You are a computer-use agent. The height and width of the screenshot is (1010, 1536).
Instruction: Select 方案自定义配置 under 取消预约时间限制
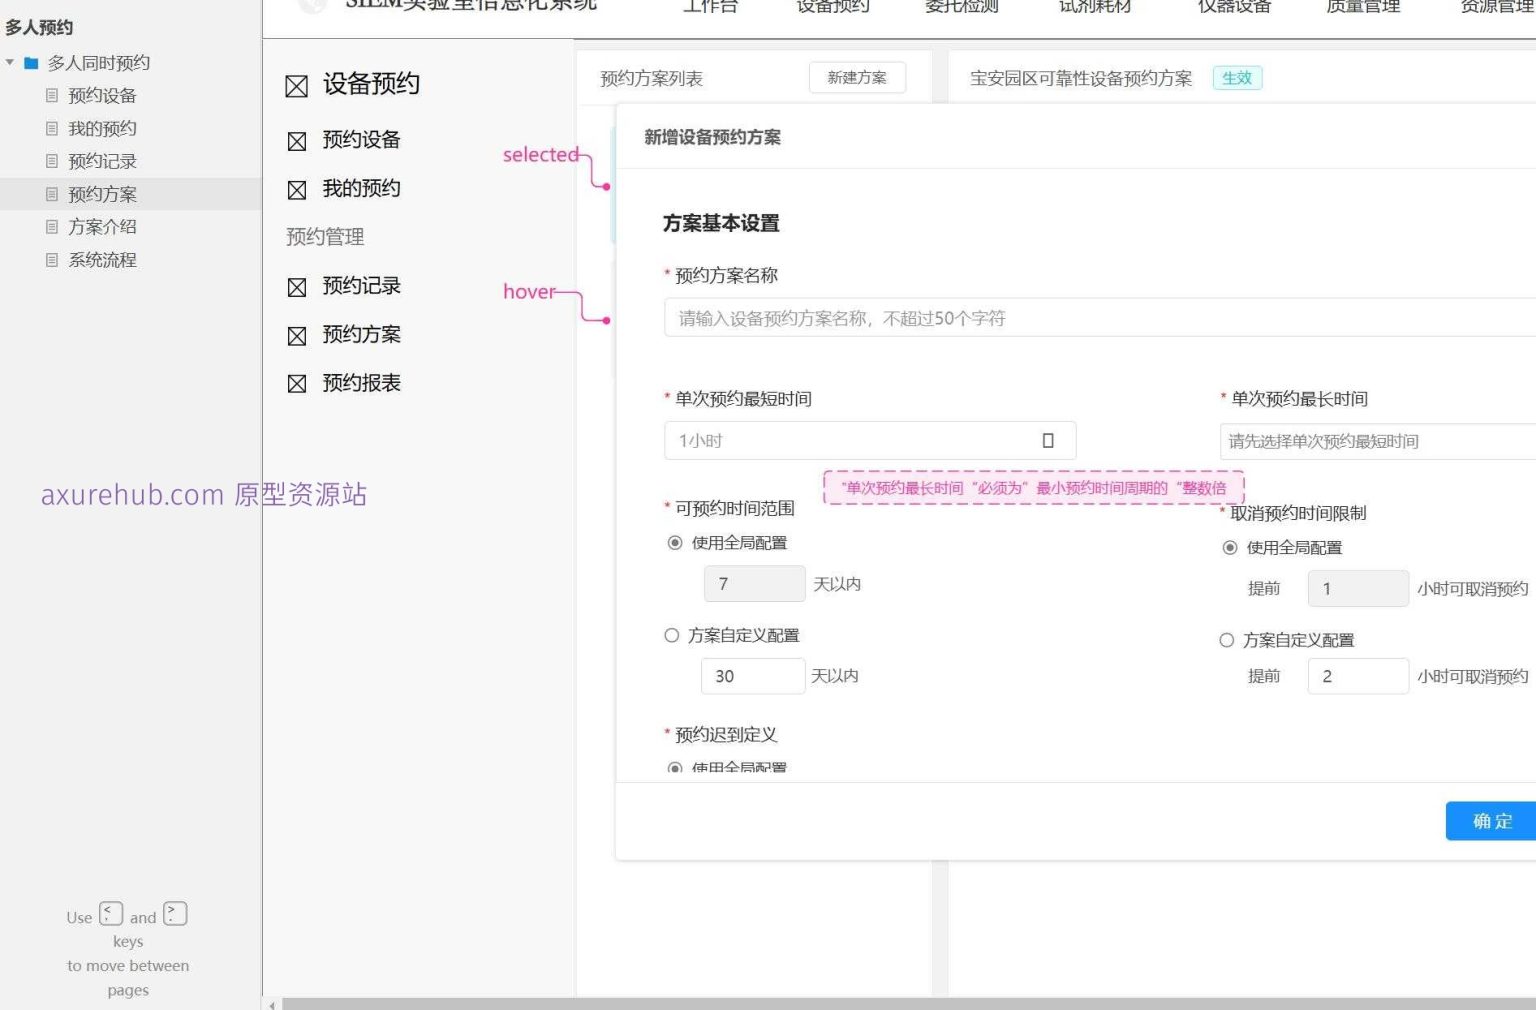click(x=1226, y=640)
